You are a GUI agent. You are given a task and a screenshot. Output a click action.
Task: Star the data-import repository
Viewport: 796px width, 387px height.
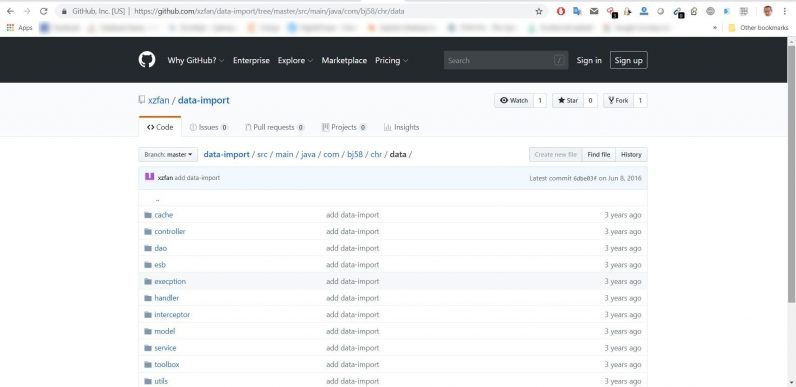[x=568, y=101]
